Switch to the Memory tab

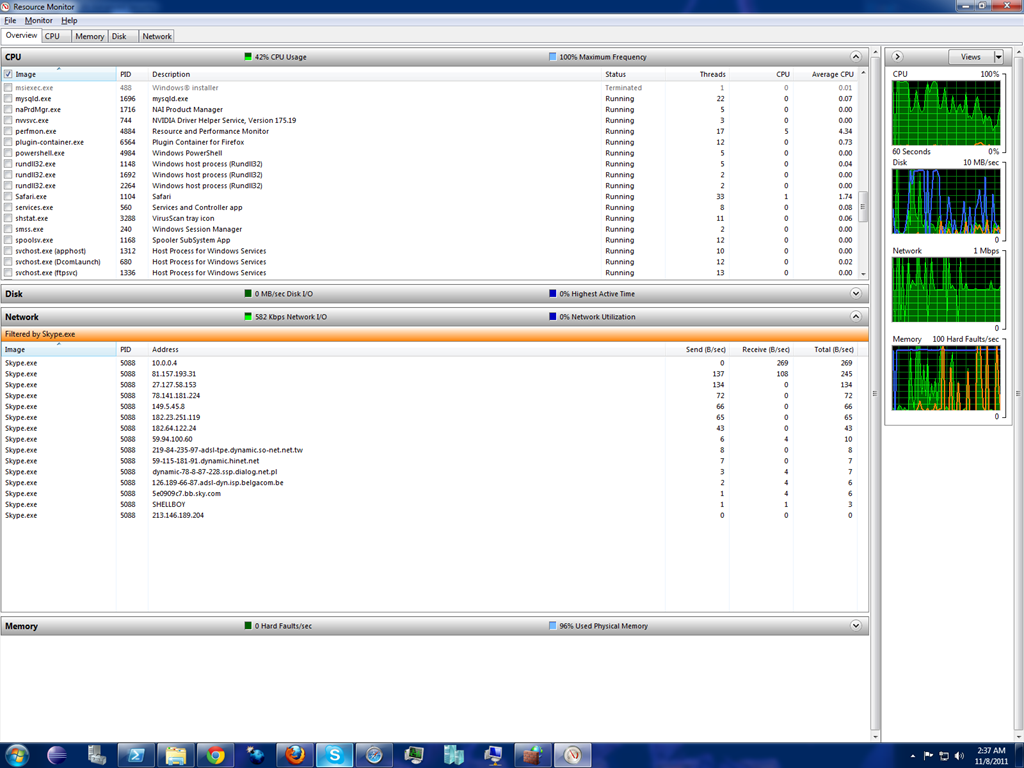89,37
